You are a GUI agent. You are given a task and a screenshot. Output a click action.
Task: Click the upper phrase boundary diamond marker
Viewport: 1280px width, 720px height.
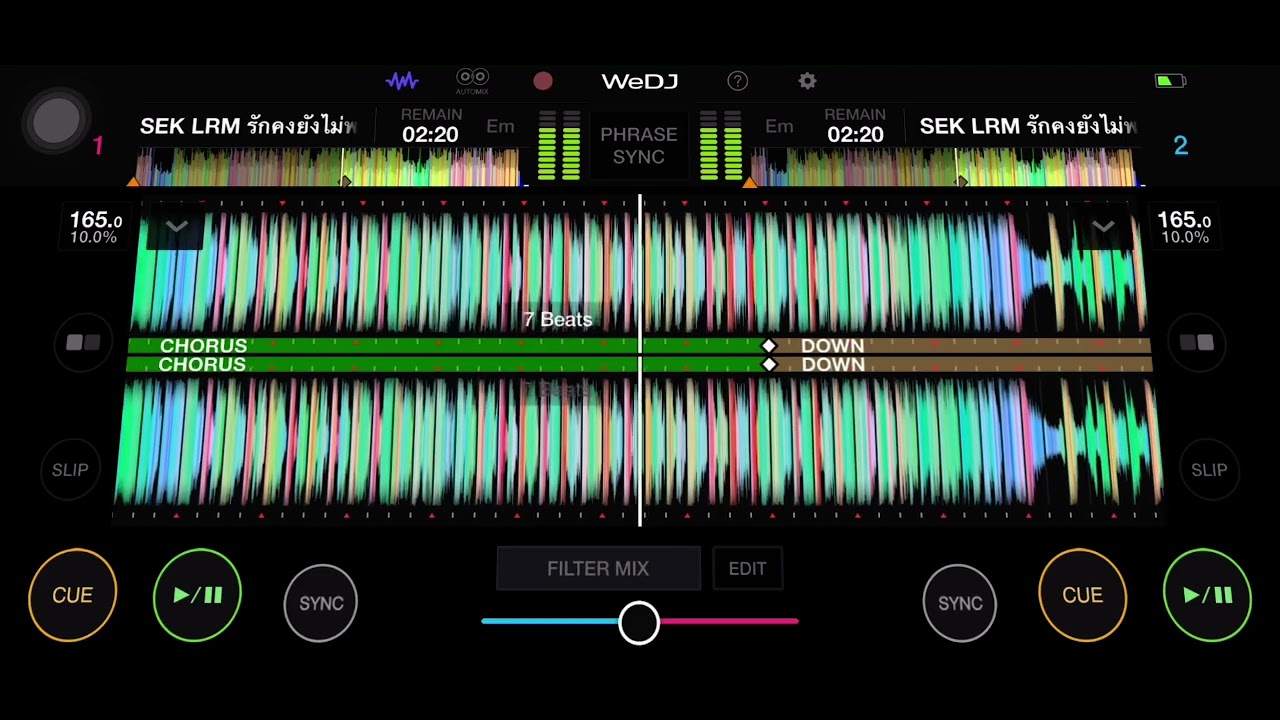[768, 345]
